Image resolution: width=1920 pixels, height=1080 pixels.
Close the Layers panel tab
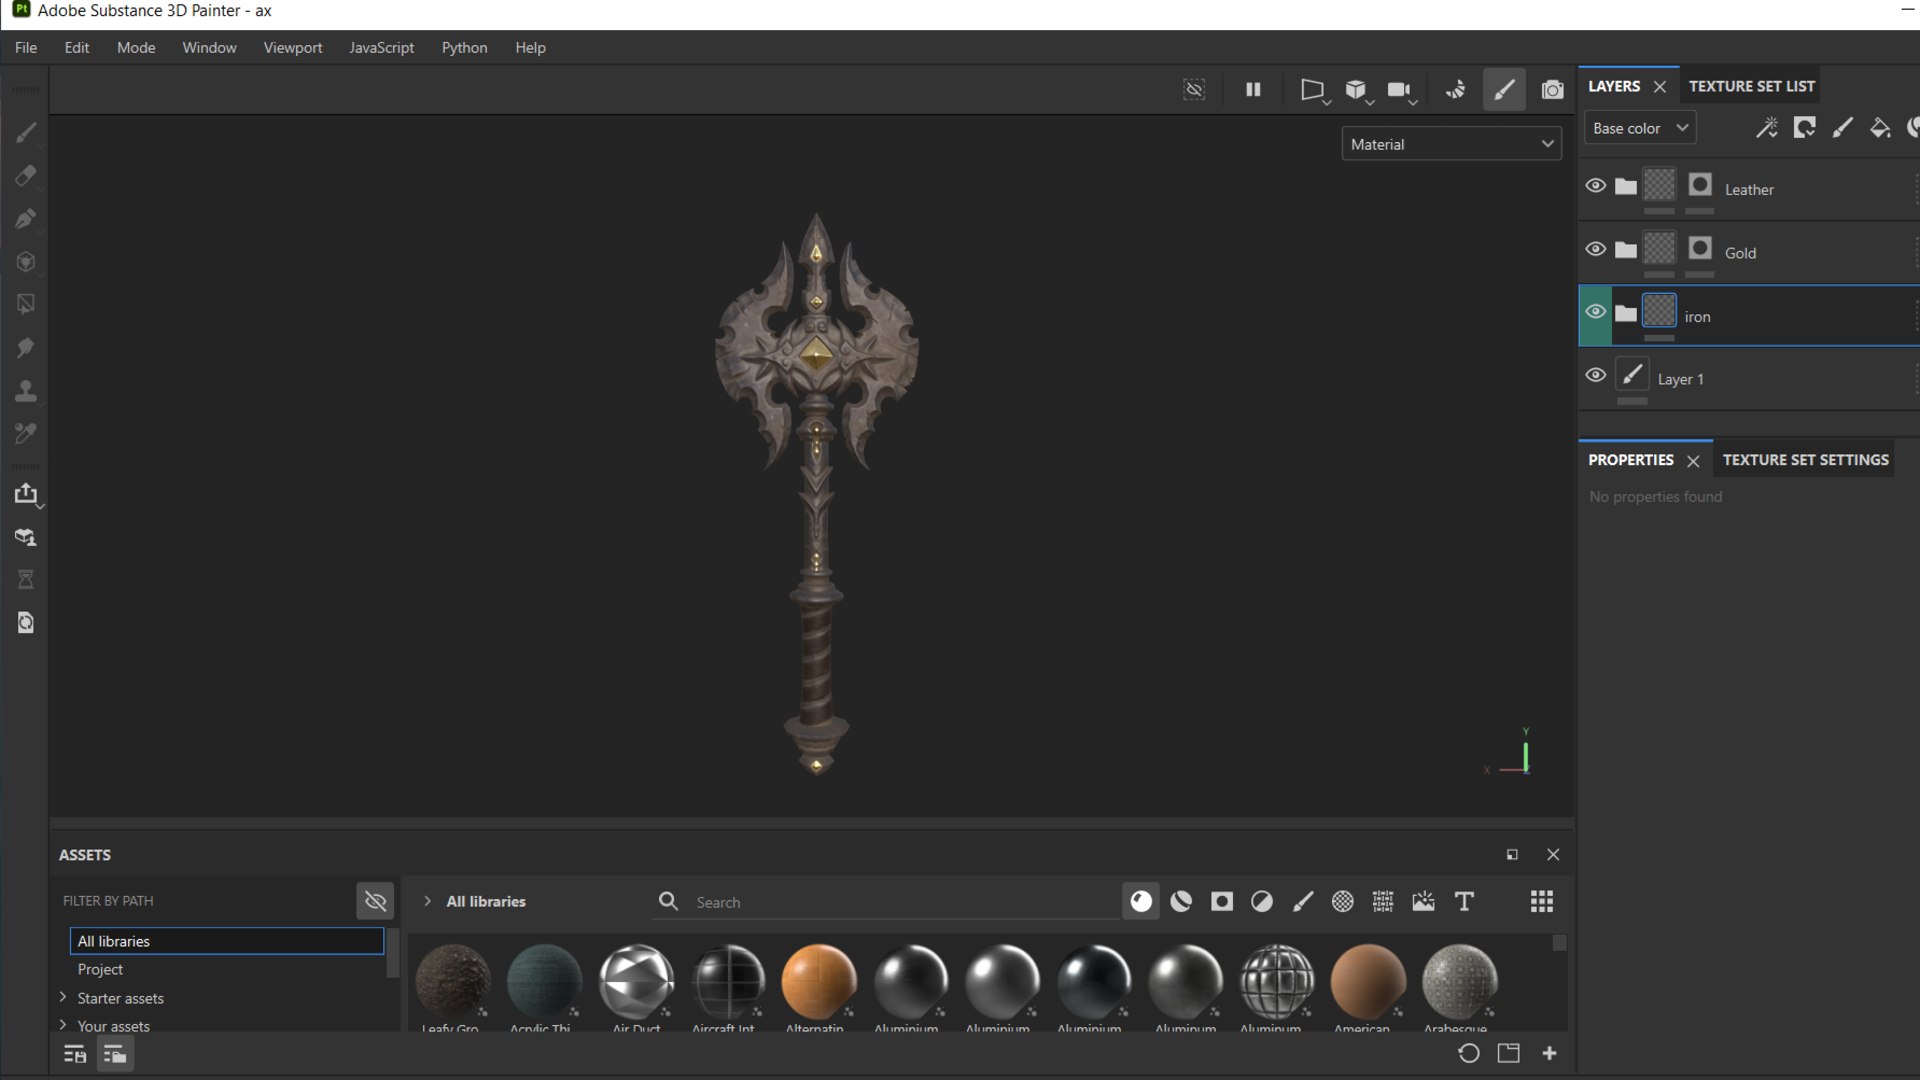pyautogui.click(x=1660, y=87)
